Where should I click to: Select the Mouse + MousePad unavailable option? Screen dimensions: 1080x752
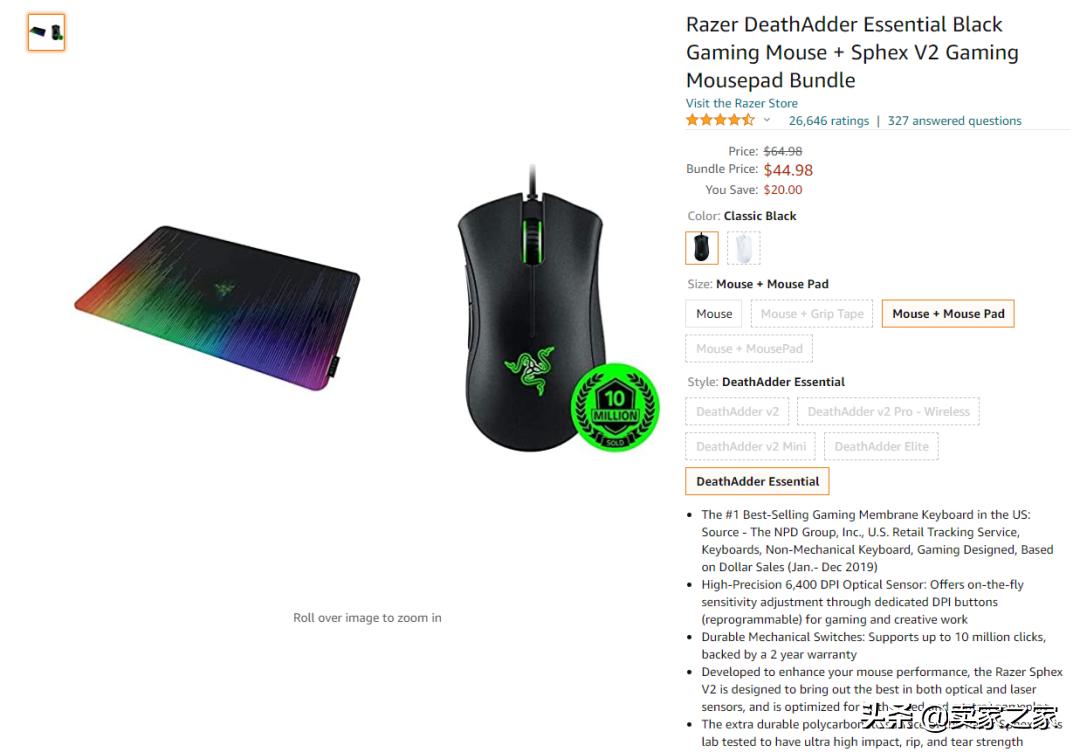click(749, 348)
